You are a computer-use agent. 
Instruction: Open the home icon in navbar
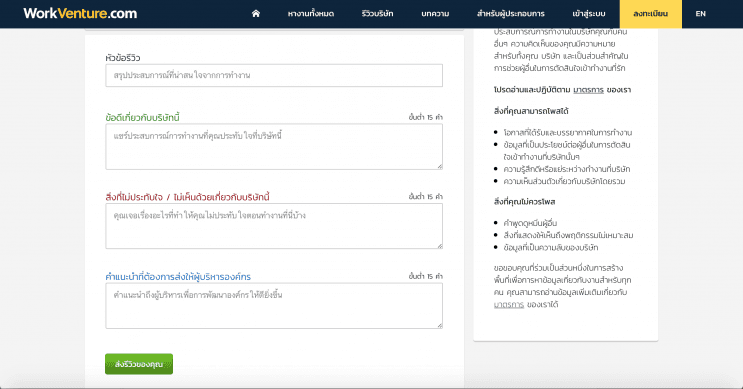coord(256,14)
